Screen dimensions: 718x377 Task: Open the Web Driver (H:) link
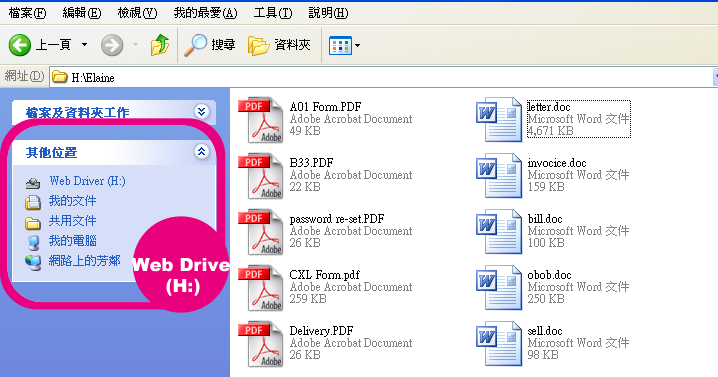pos(87,181)
